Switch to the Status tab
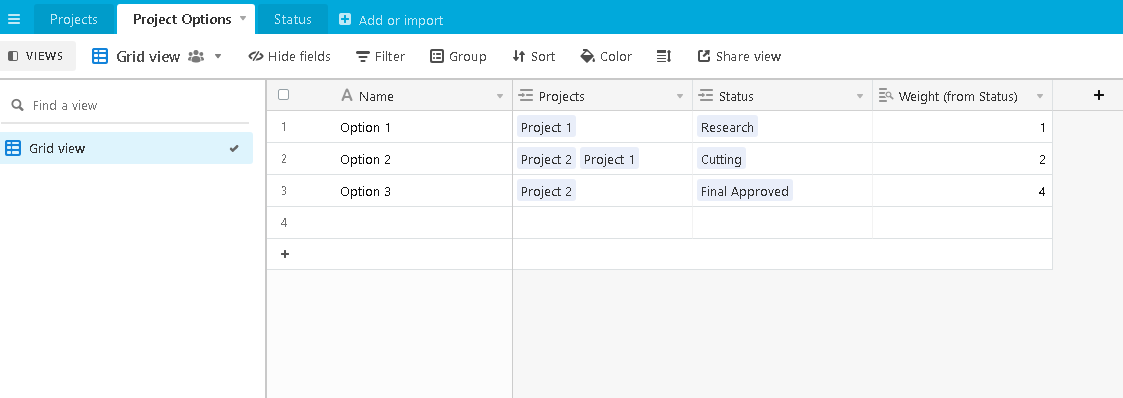1123x398 pixels. pyautogui.click(x=292, y=19)
